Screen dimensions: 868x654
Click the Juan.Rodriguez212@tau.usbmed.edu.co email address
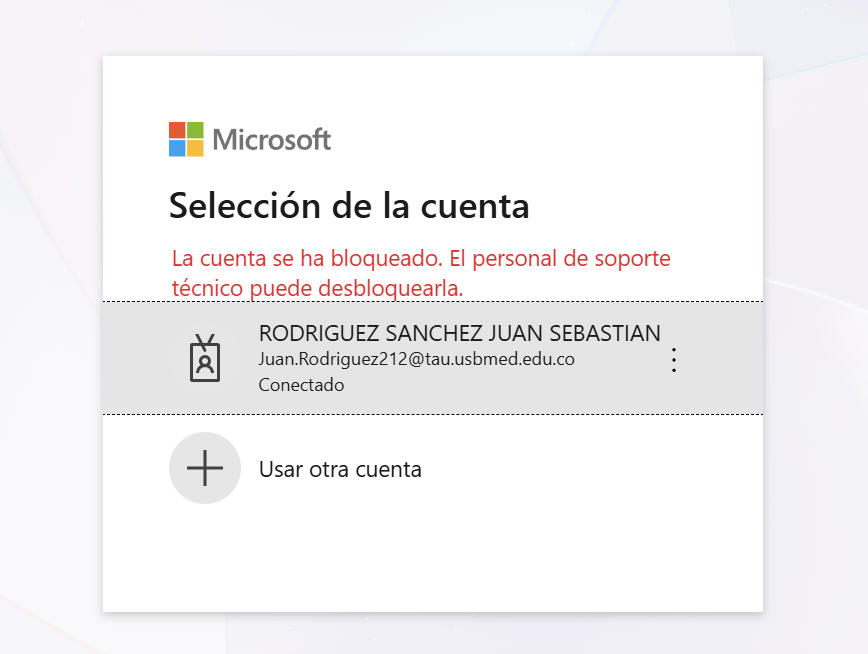[x=416, y=359]
